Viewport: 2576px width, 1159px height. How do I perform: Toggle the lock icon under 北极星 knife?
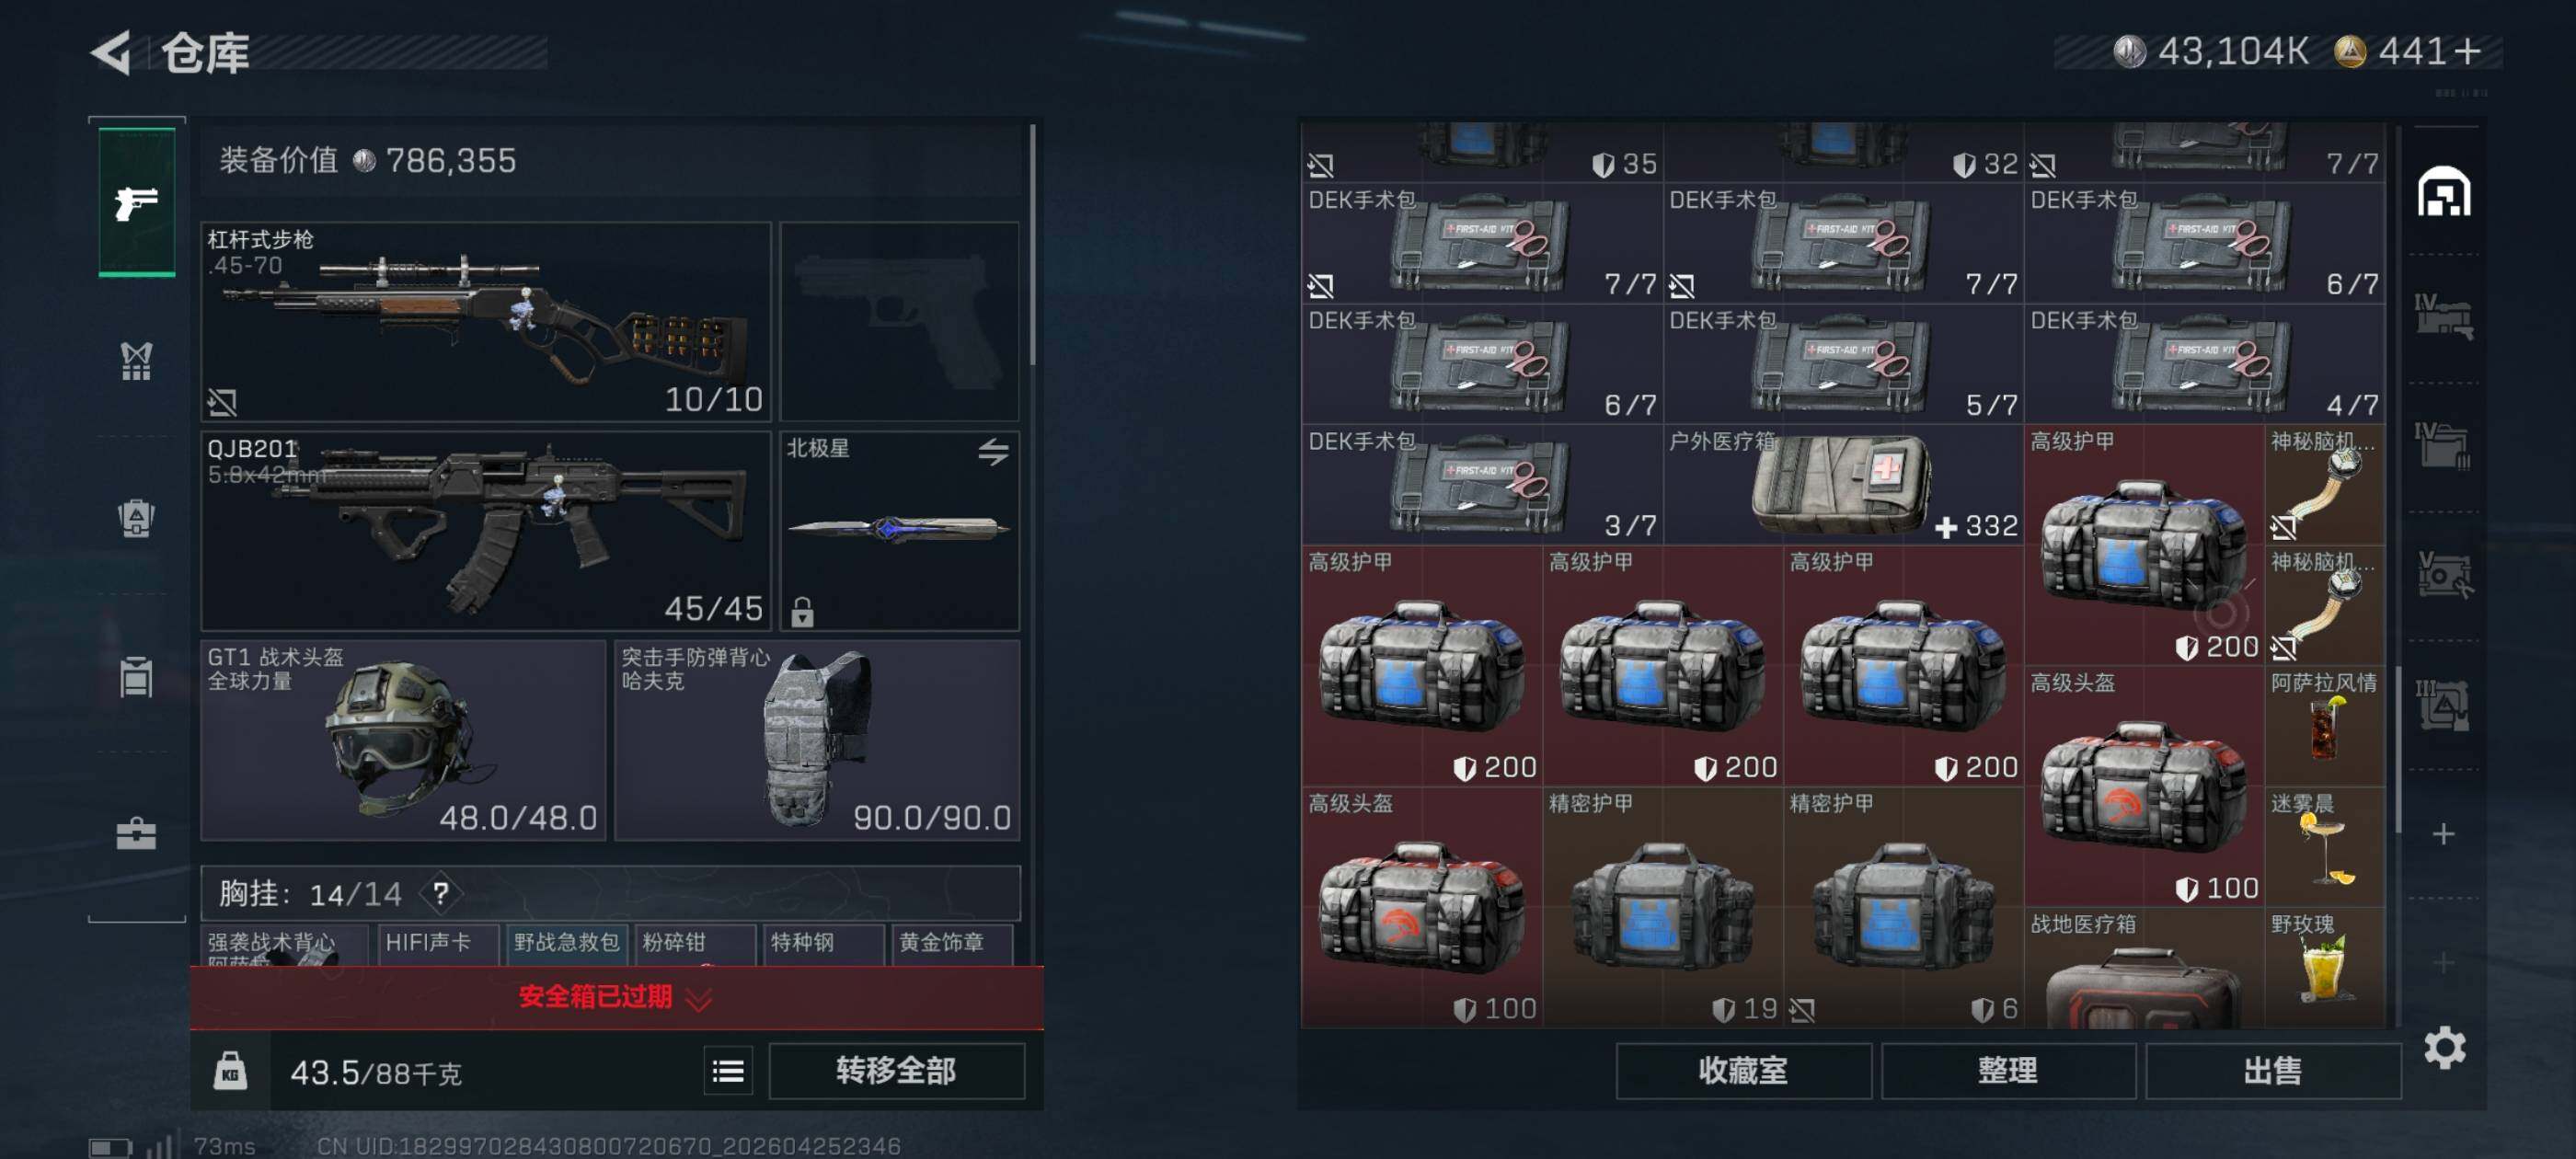pos(802,611)
